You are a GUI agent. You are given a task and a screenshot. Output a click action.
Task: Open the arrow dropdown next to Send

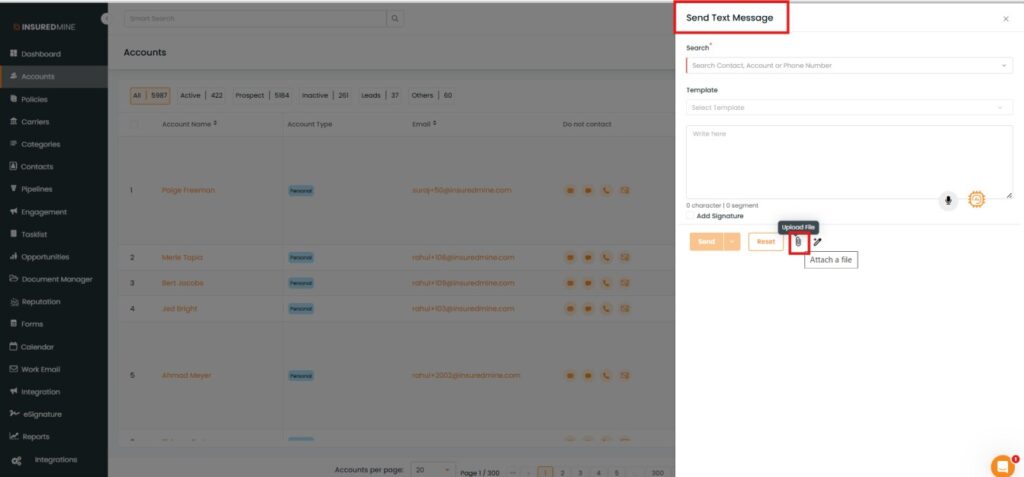coord(732,242)
